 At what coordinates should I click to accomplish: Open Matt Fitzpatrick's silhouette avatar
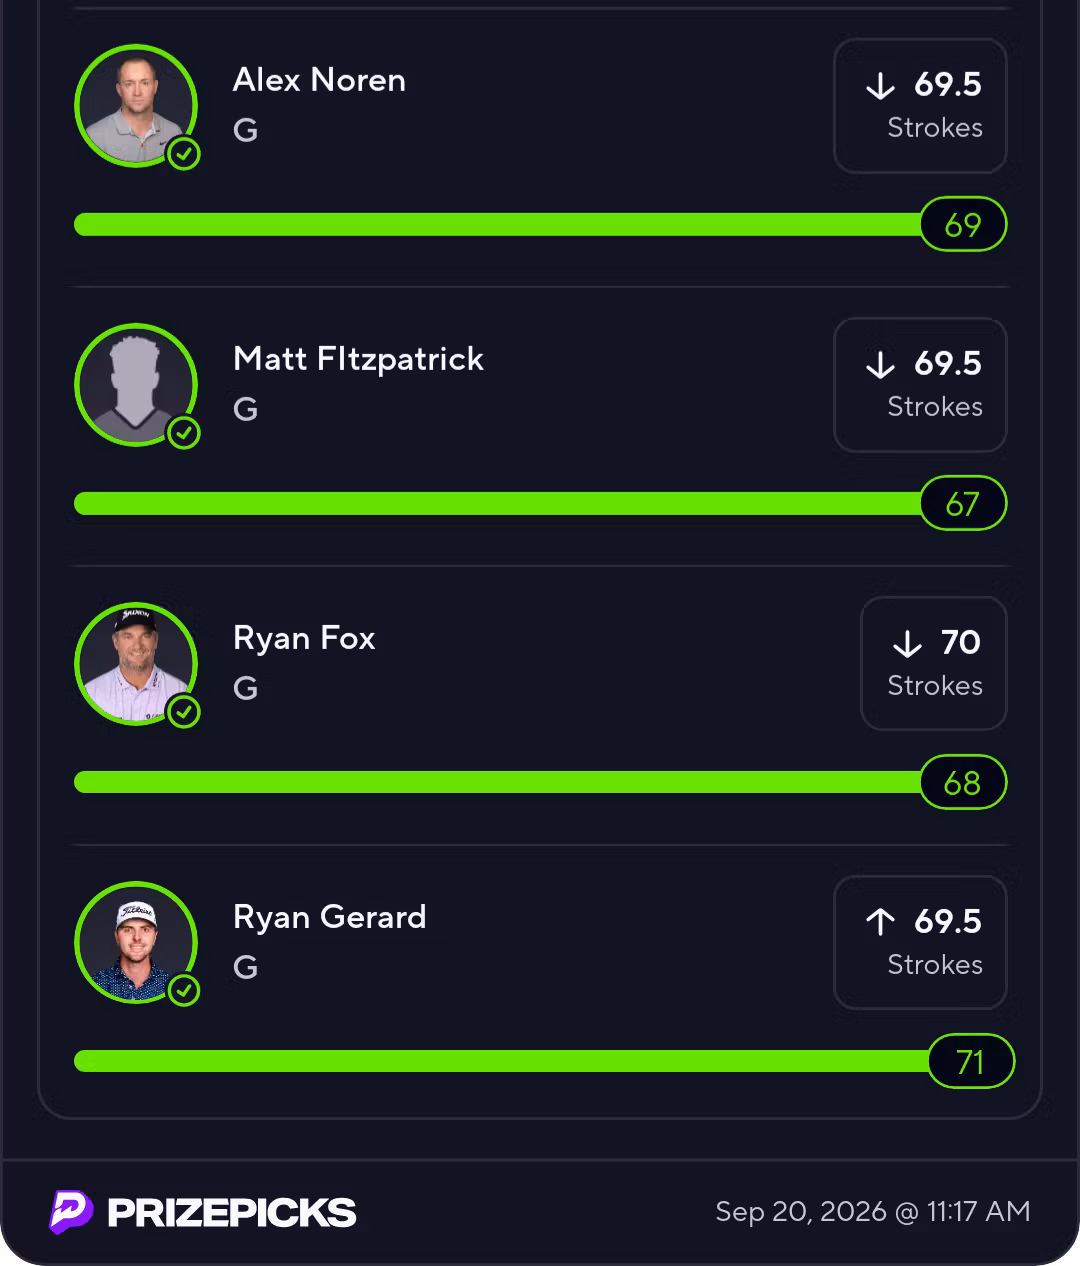[x=136, y=385]
